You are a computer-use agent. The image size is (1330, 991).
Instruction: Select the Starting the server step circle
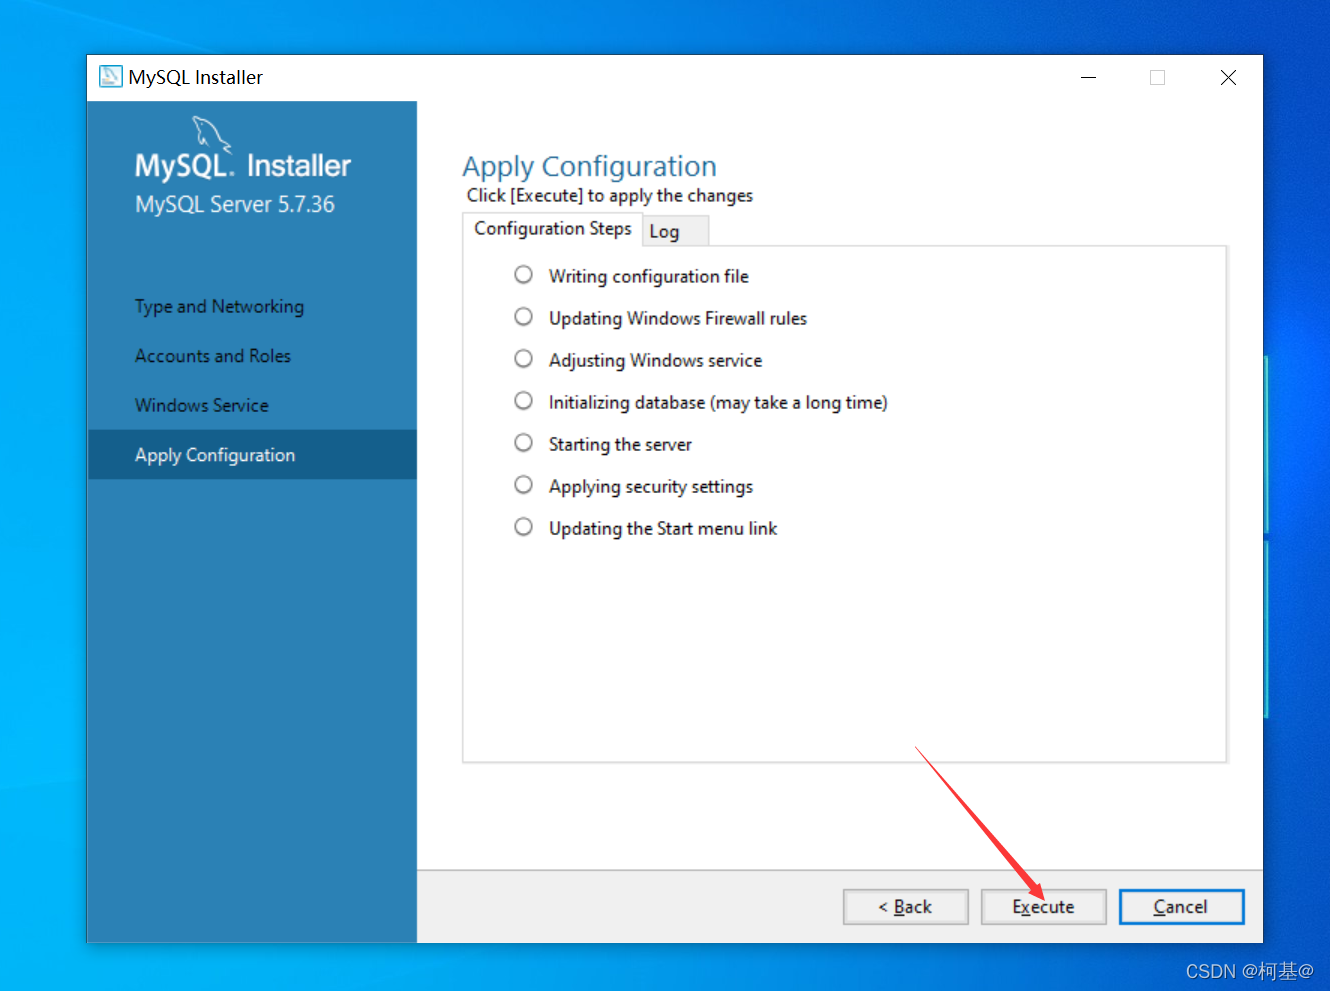click(523, 443)
